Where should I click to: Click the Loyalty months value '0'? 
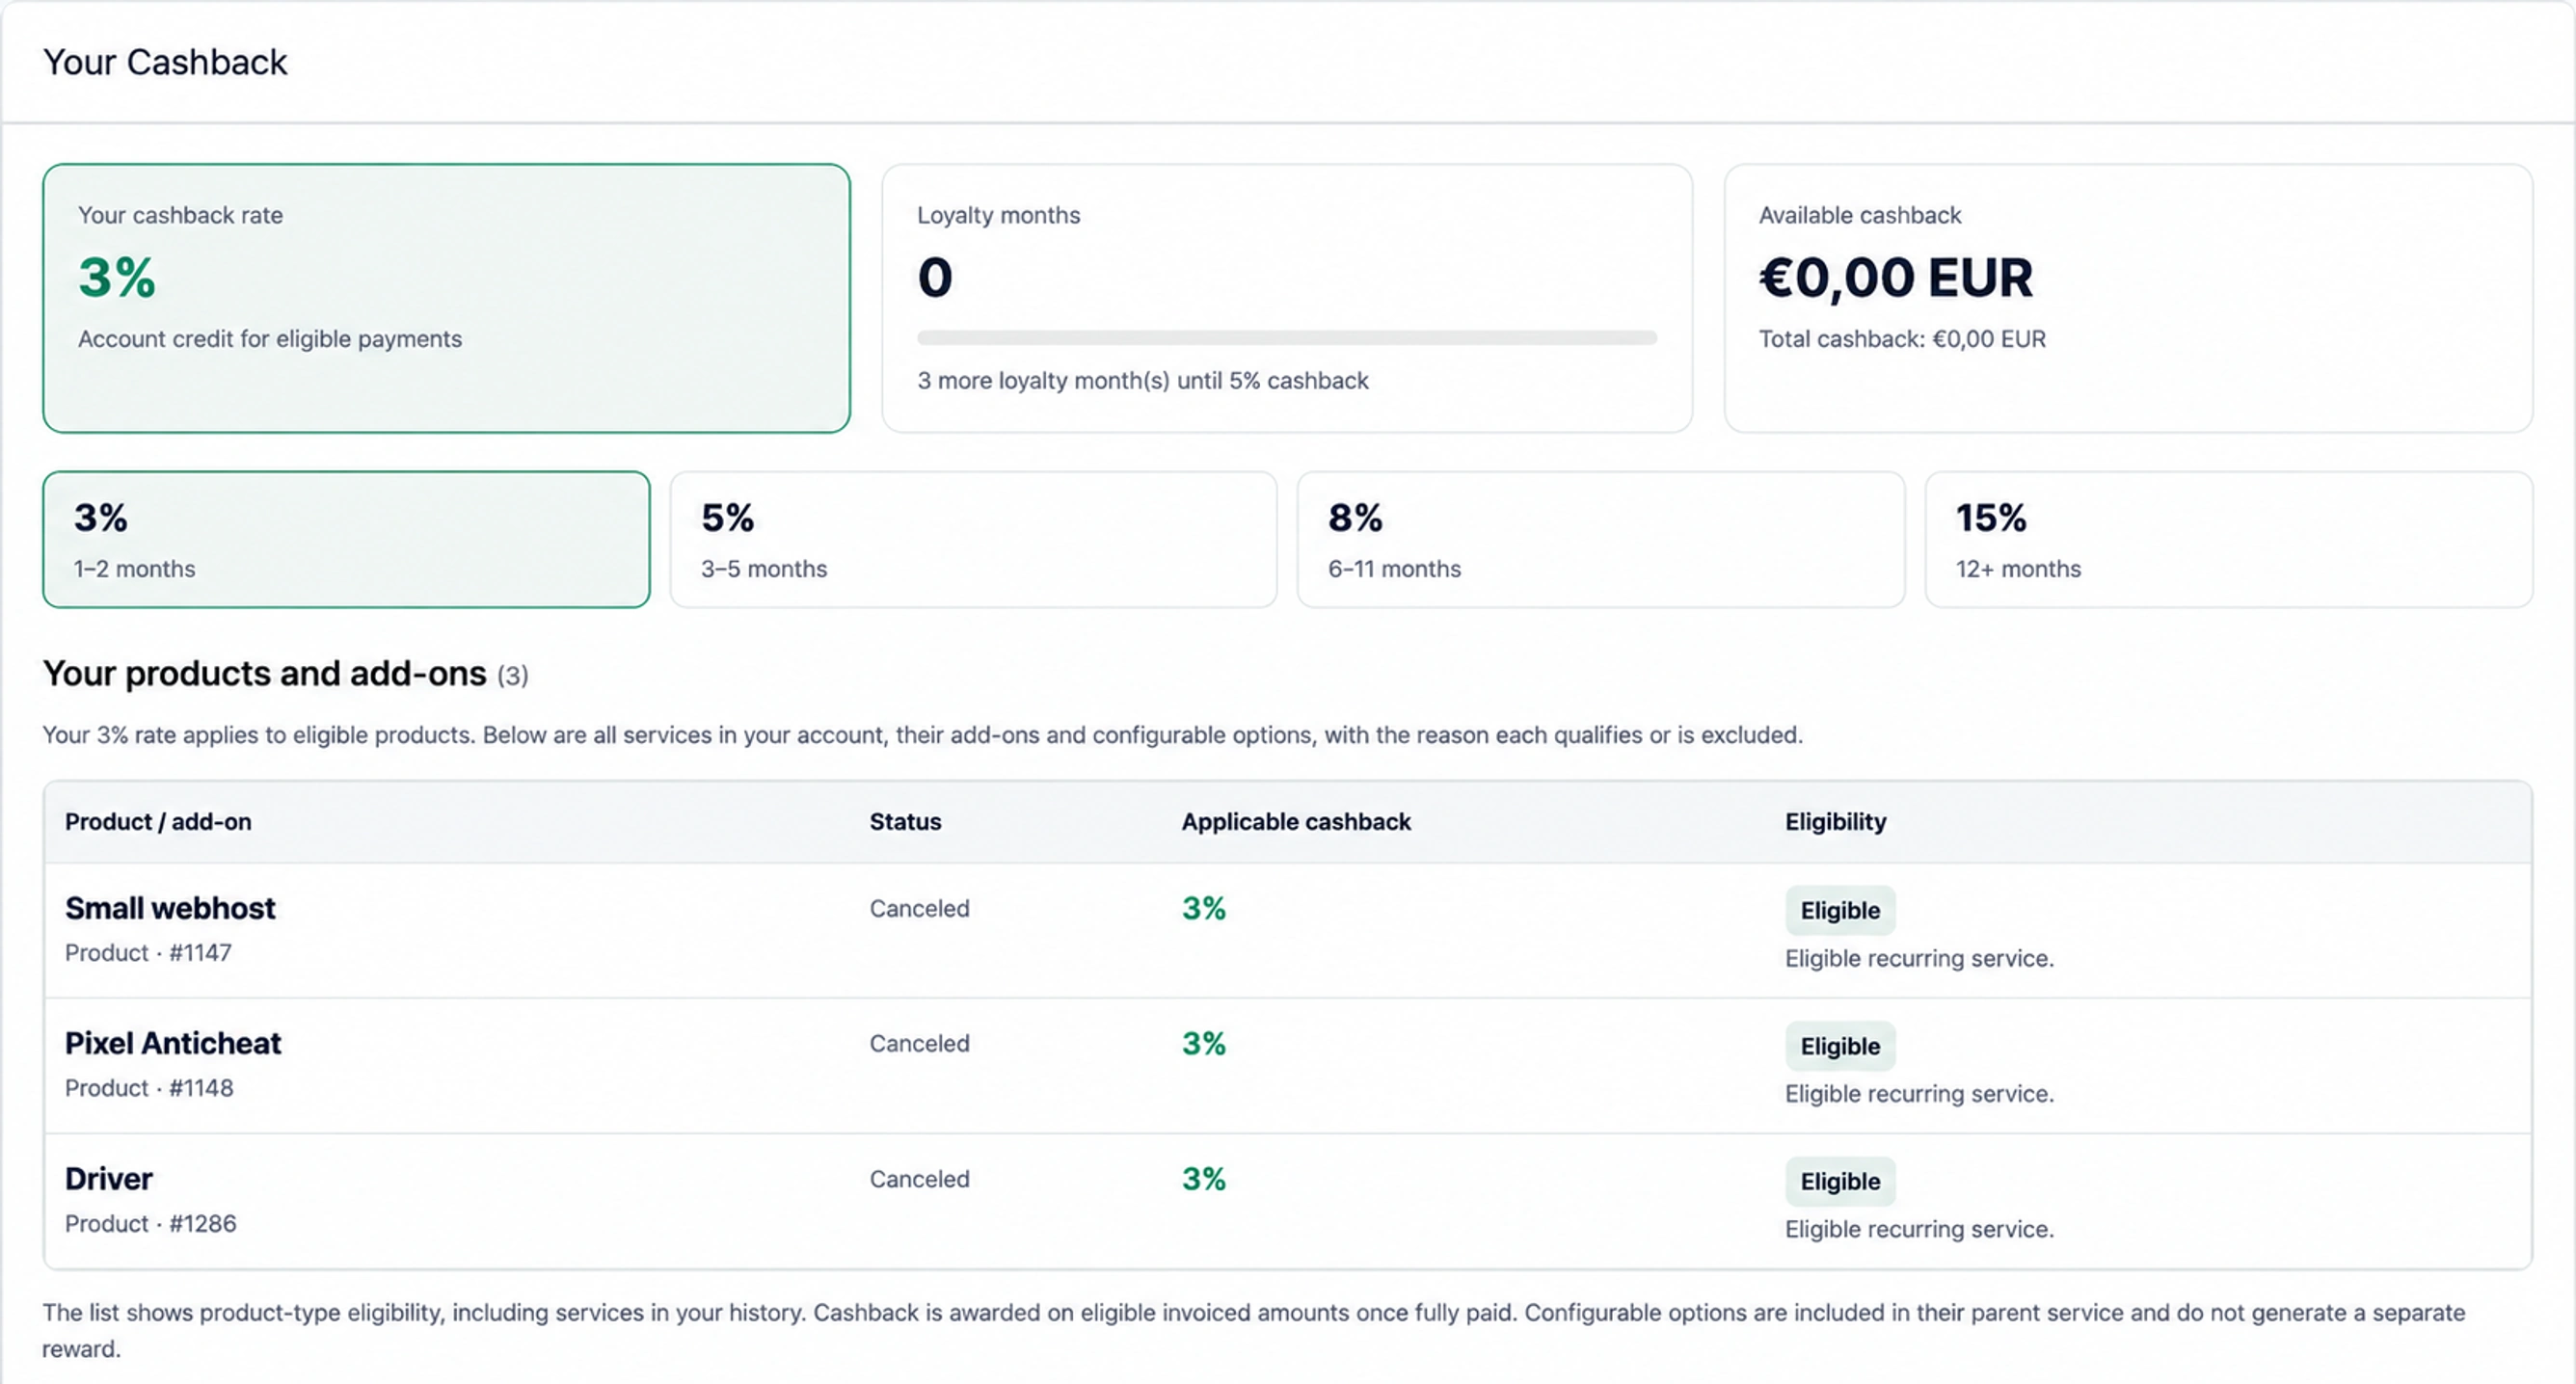click(935, 277)
